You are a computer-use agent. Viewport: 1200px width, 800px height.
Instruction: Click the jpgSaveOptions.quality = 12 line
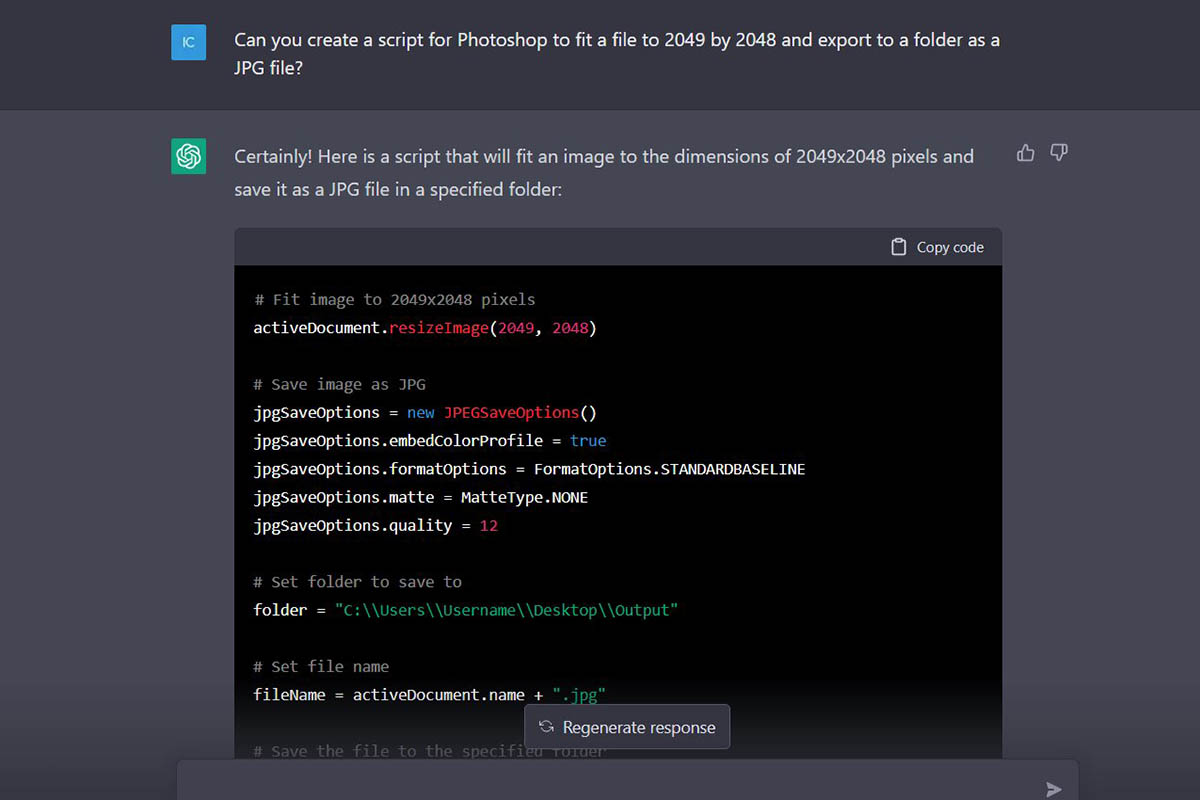[x=375, y=525]
